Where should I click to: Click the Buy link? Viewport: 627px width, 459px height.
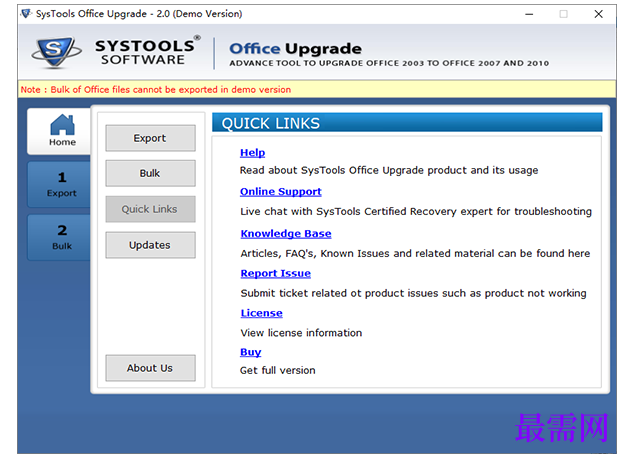tap(251, 352)
